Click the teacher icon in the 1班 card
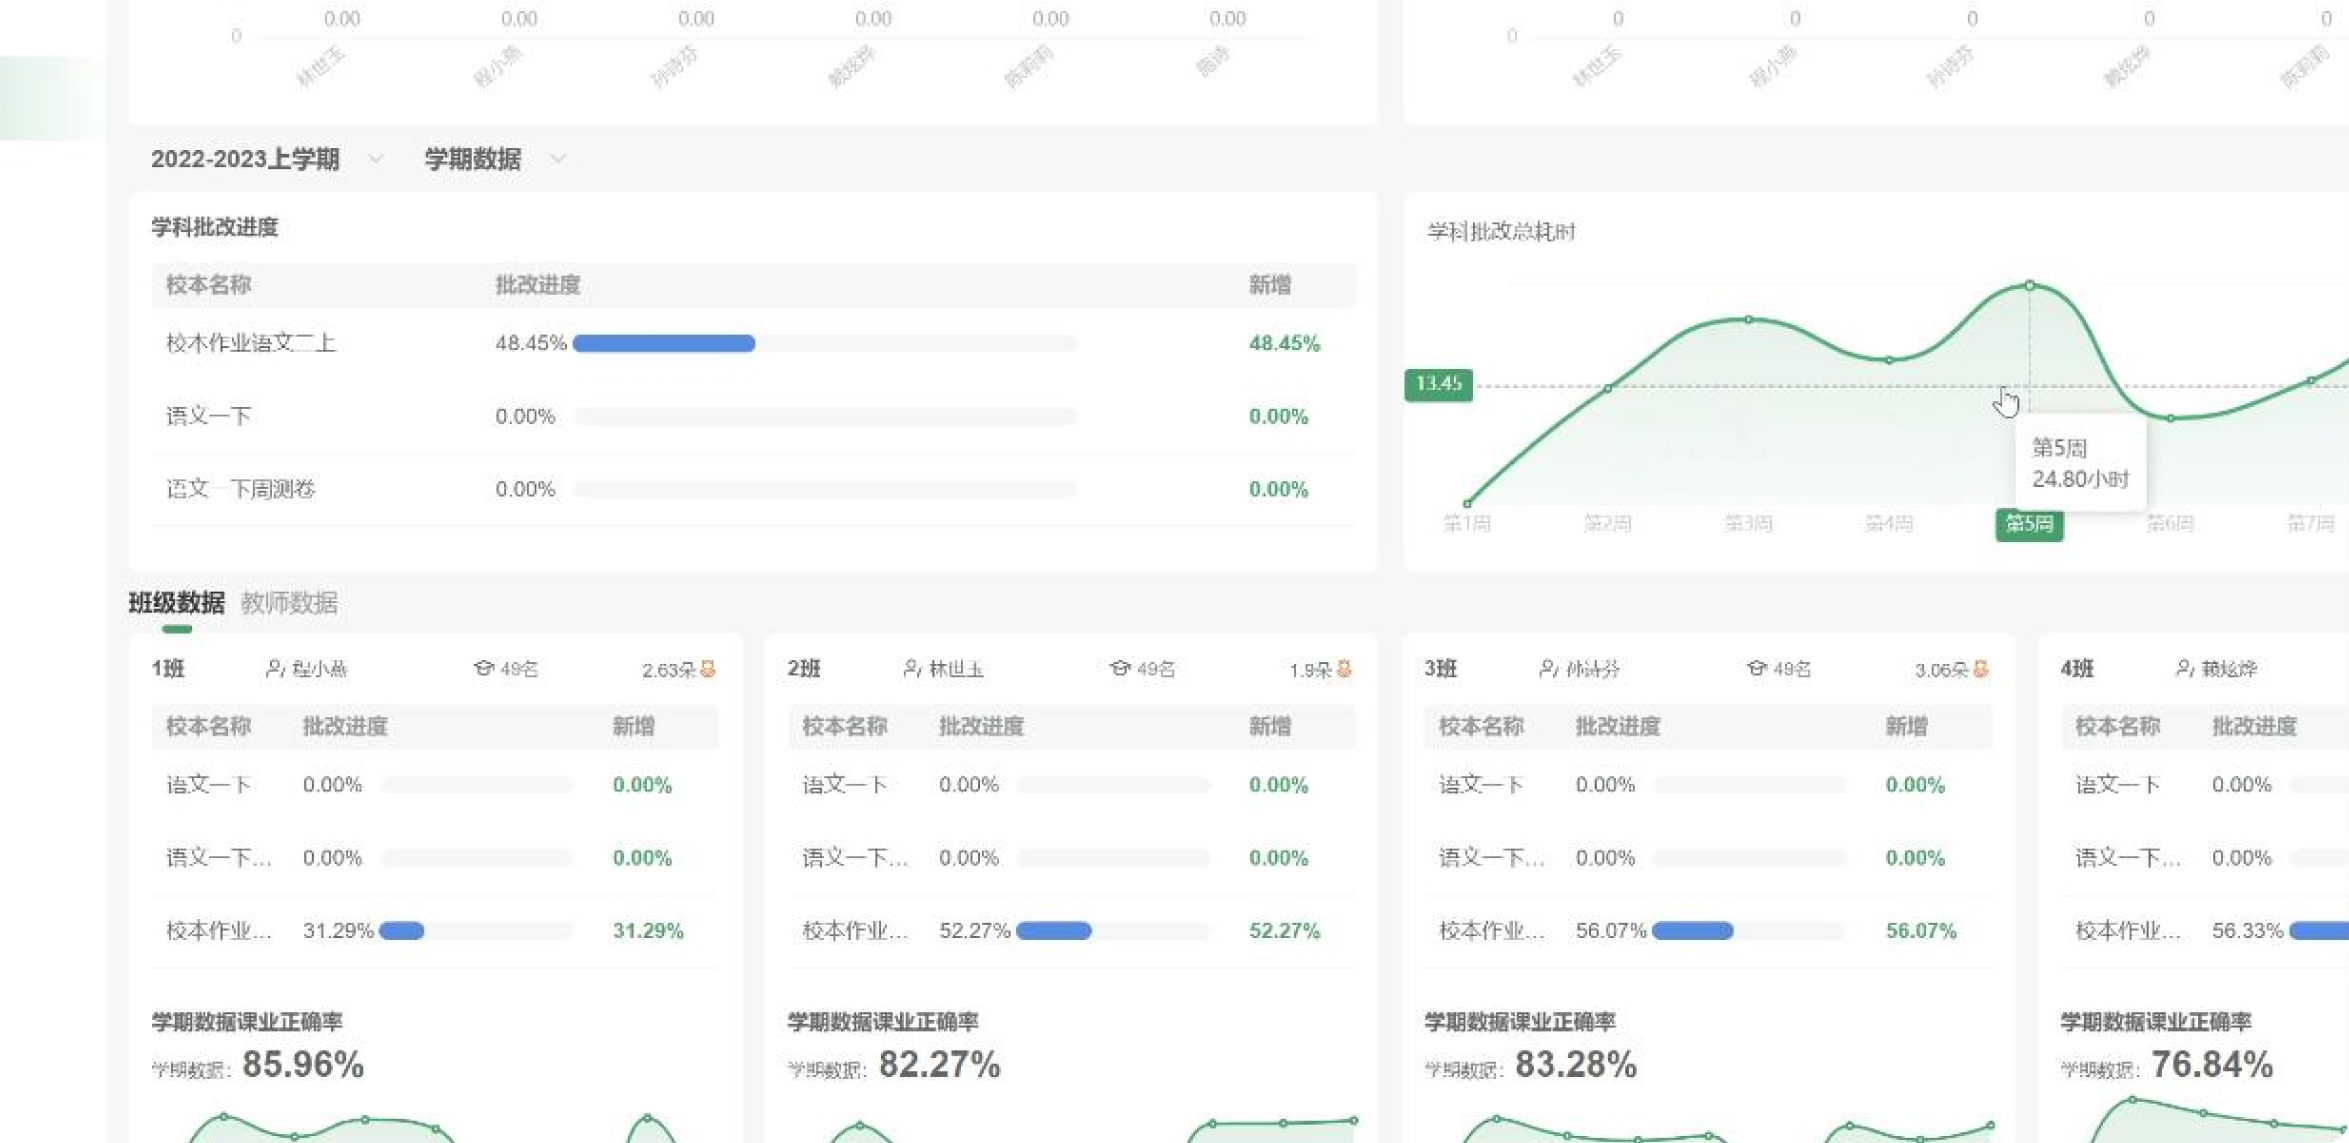This screenshot has width=2349, height=1143. click(275, 668)
